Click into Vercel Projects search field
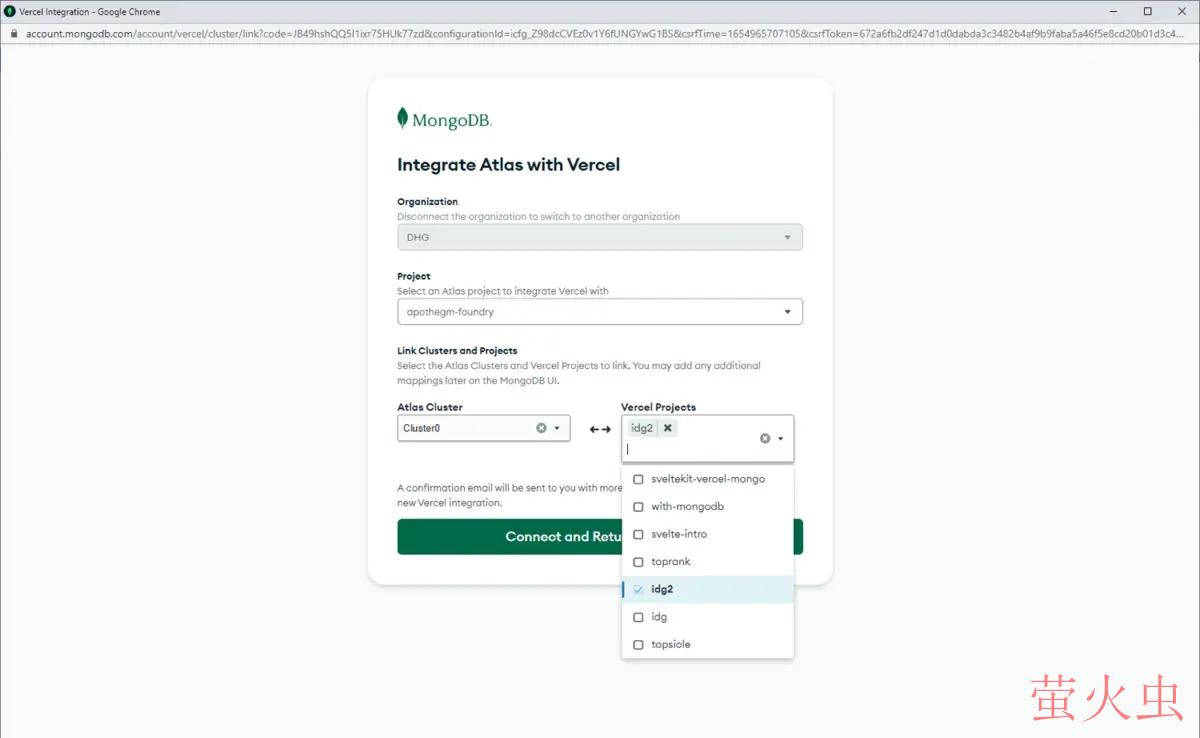Viewport: 1200px width, 738px height. [x=690, y=450]
